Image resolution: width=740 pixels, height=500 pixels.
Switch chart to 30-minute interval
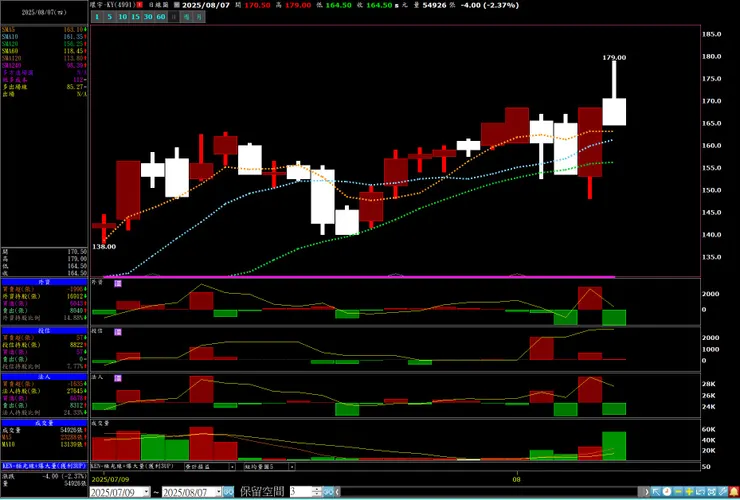pyautogui.click(x=148, y=17)
